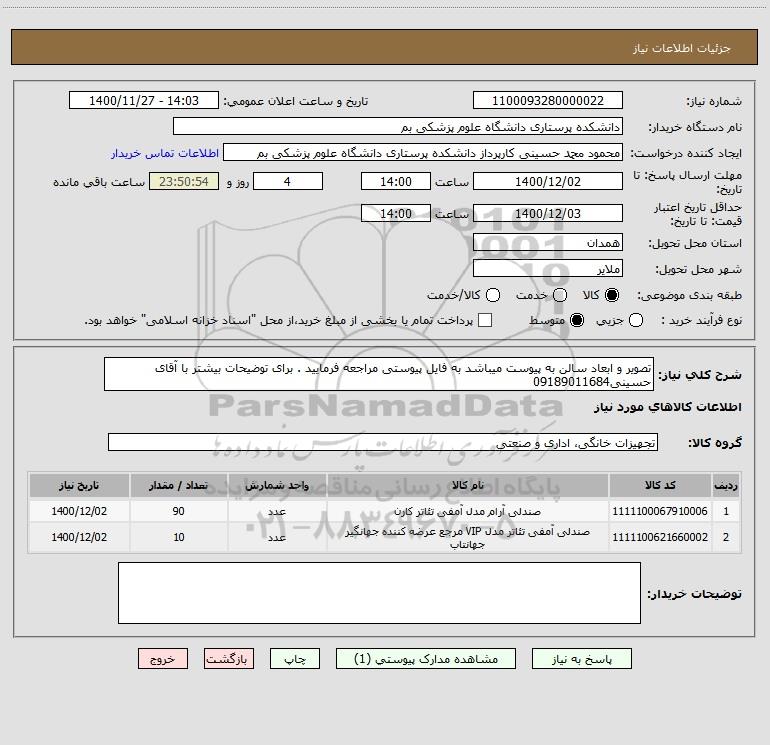Click quantity cell 10
This screenshot has width=770, height=745.
(x=178, y=537)
